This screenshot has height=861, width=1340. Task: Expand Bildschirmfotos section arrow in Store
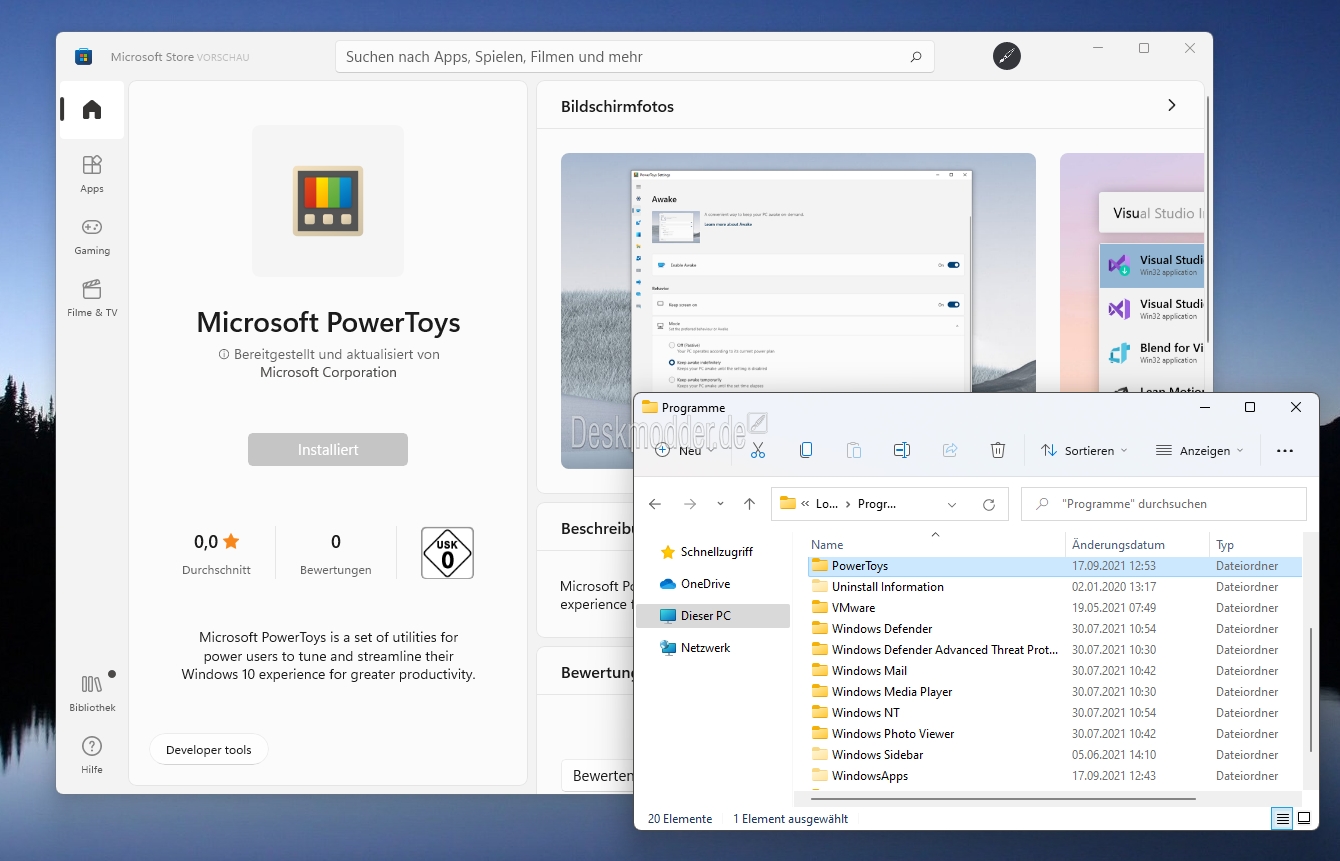click(1172, 105)
